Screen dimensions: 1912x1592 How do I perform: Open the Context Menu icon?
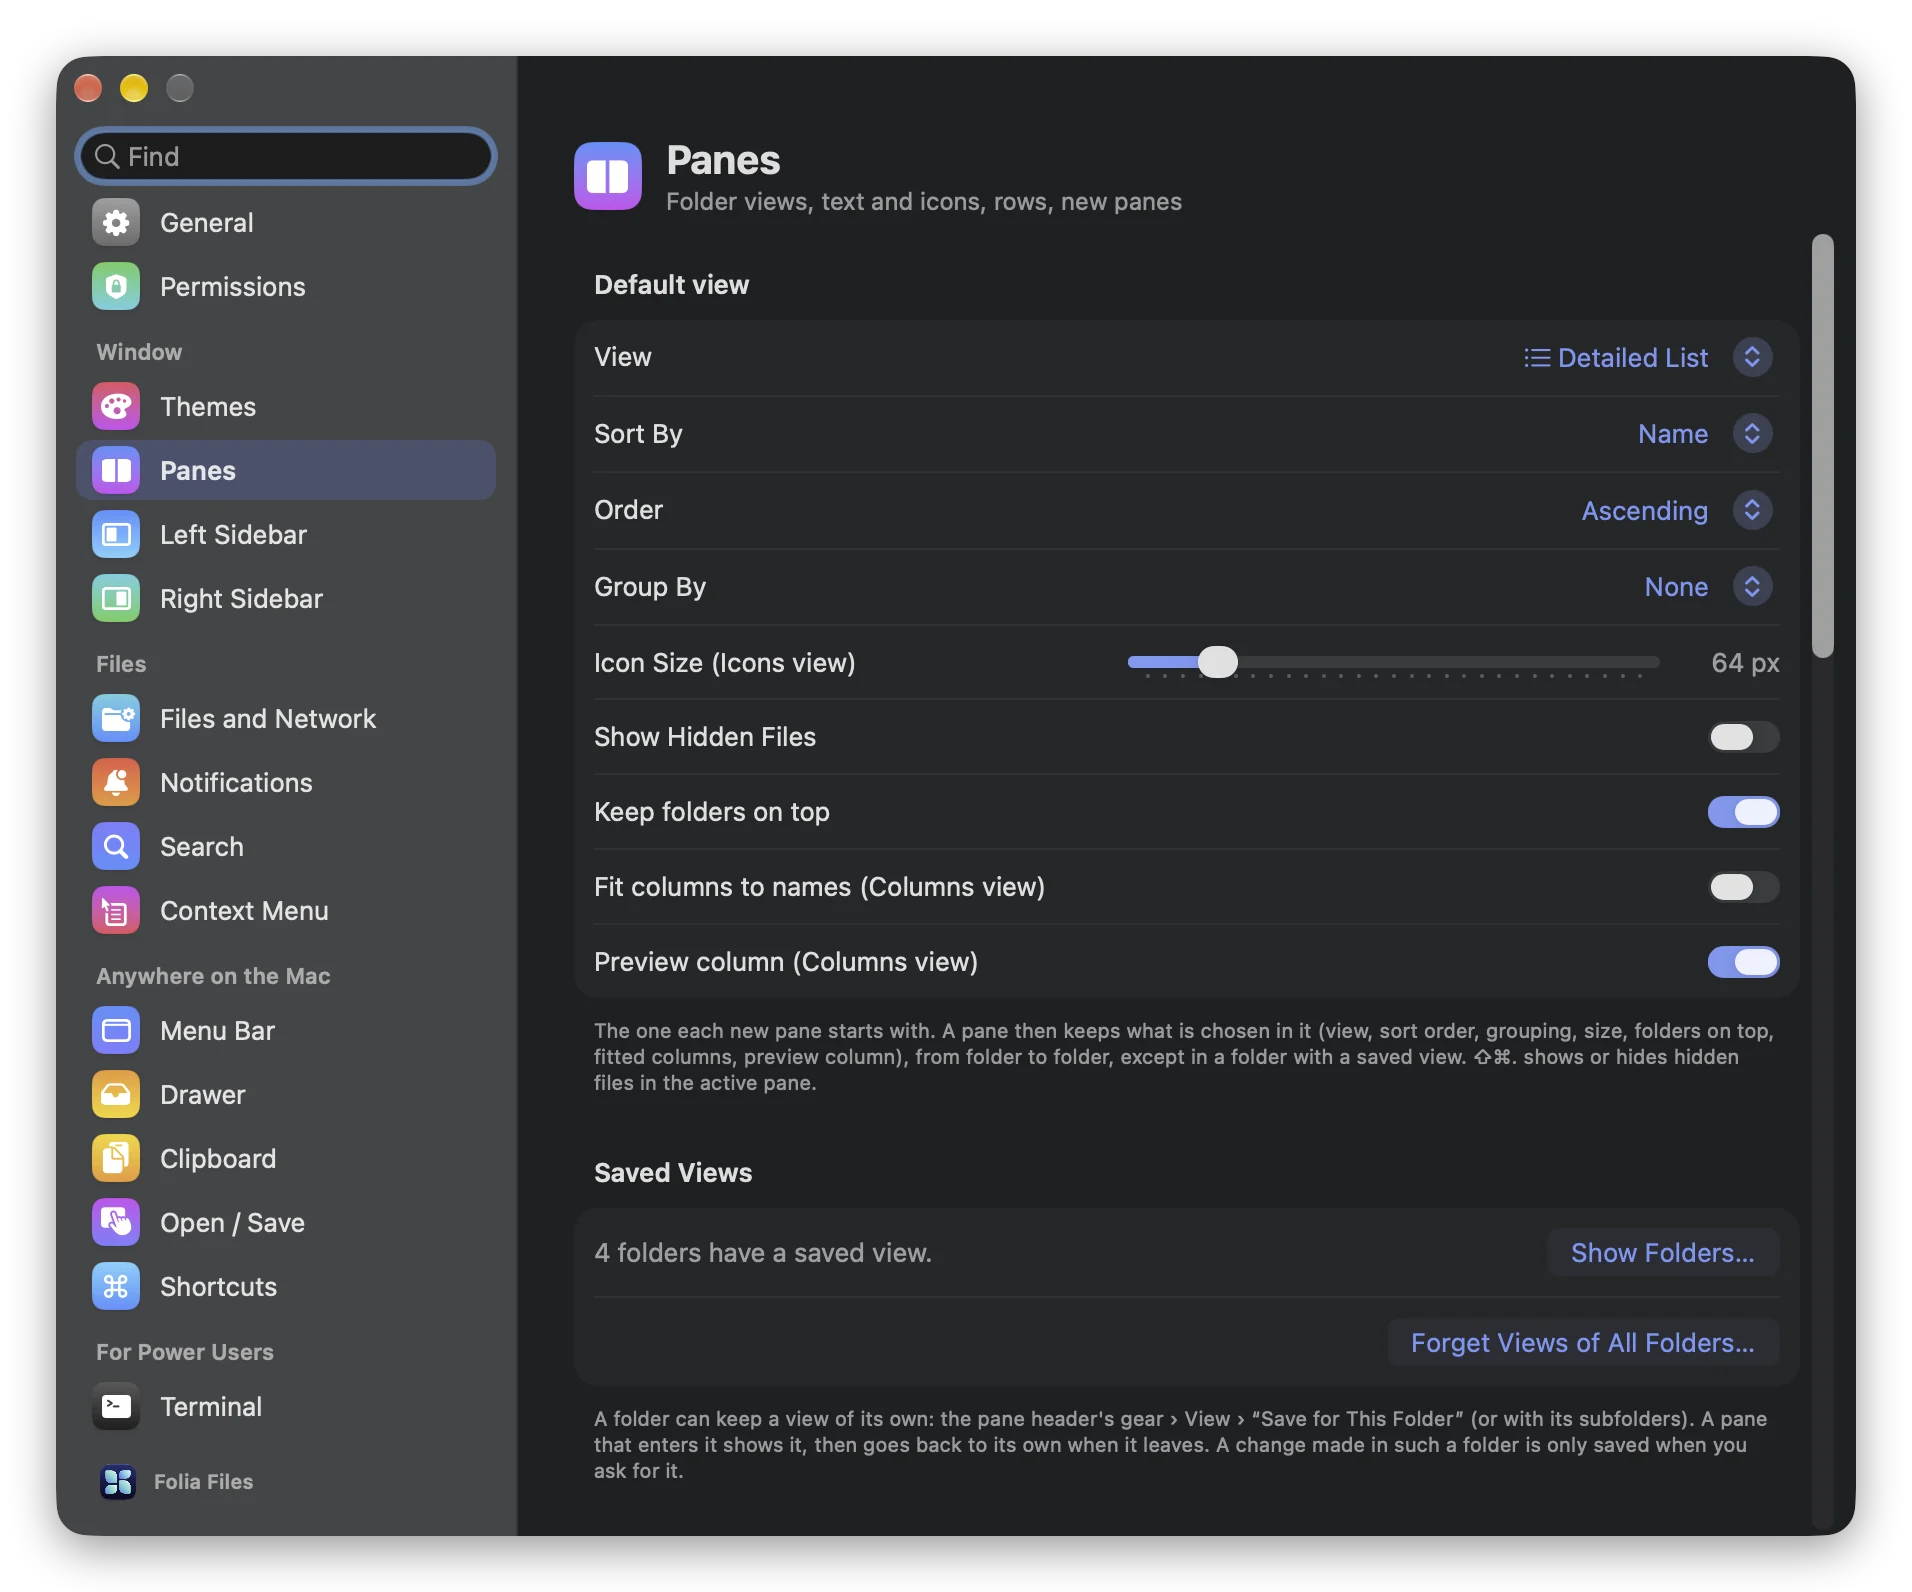116,910
